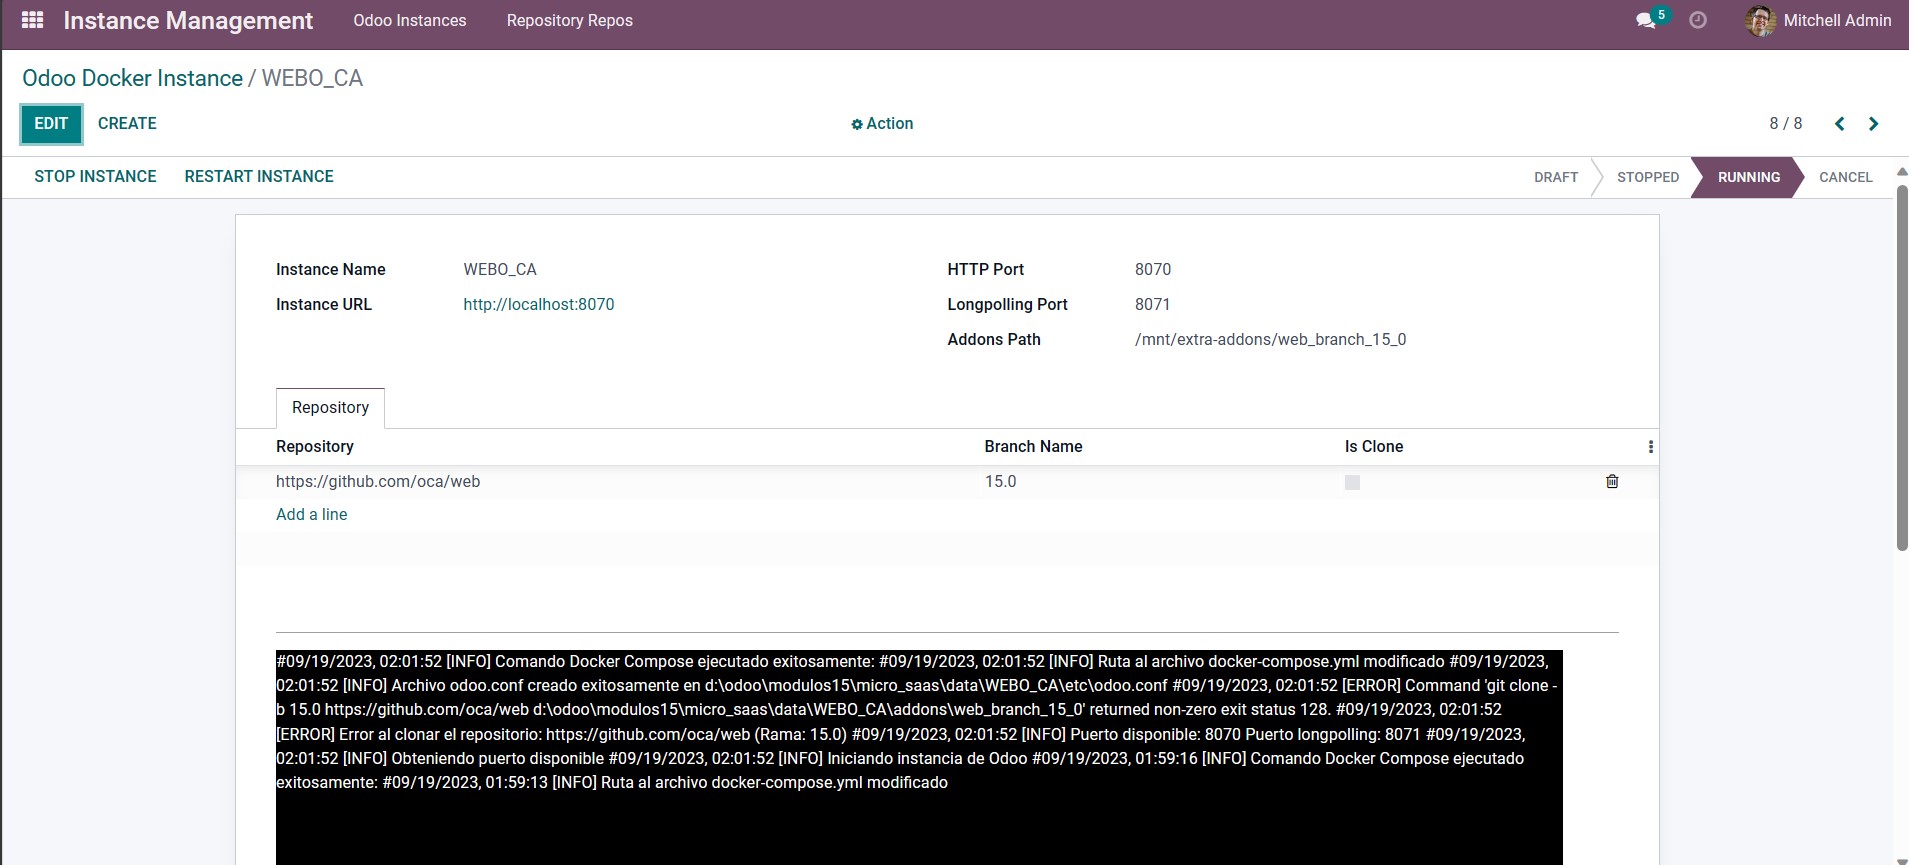1909x865 pixels.
Task: Sort by Repository column header
Action: click(x=315, y=447)
